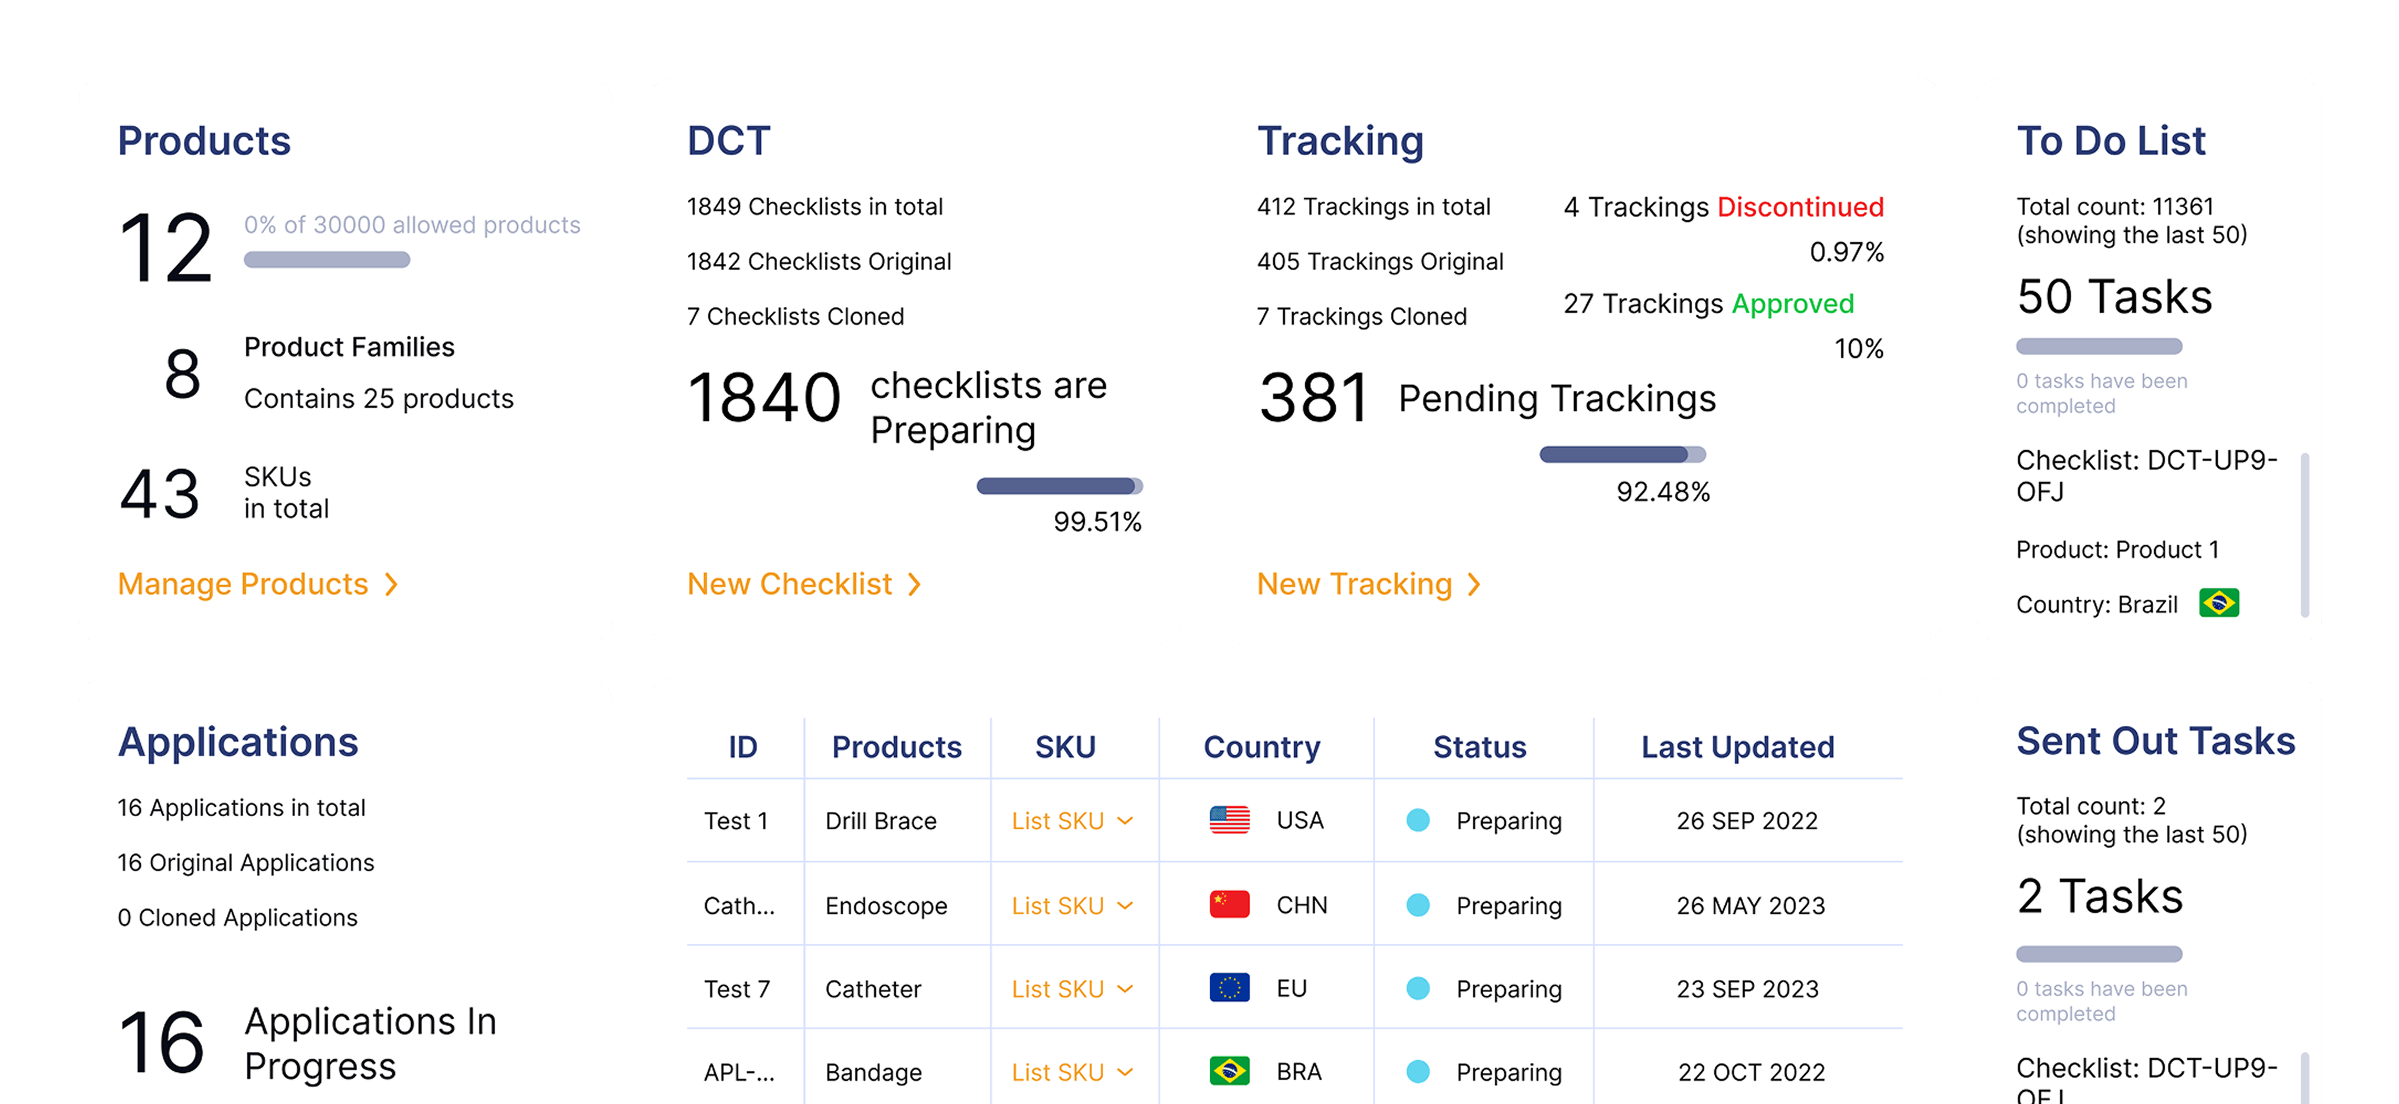This screenshot has width=2399, height=1104.
Task: Create a New Checklist
Action: point(790,584)
